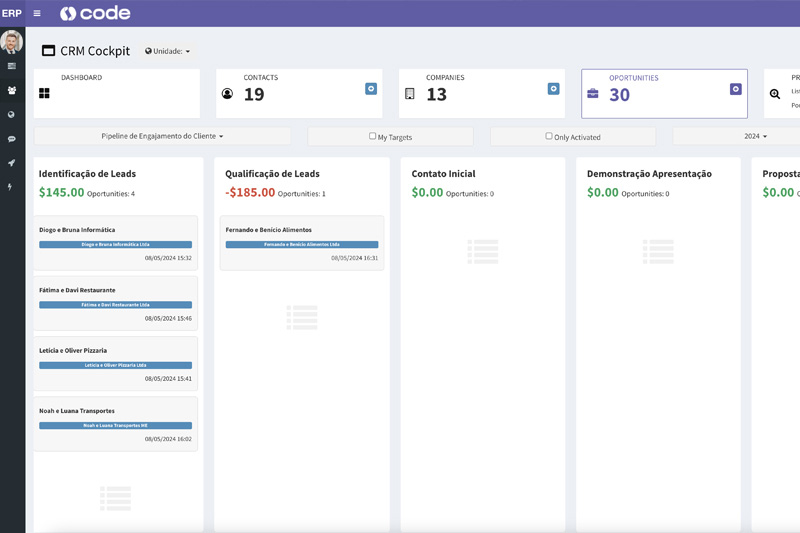Open the Unidade dropdown
800x533 pixels.
pos(167,51)
